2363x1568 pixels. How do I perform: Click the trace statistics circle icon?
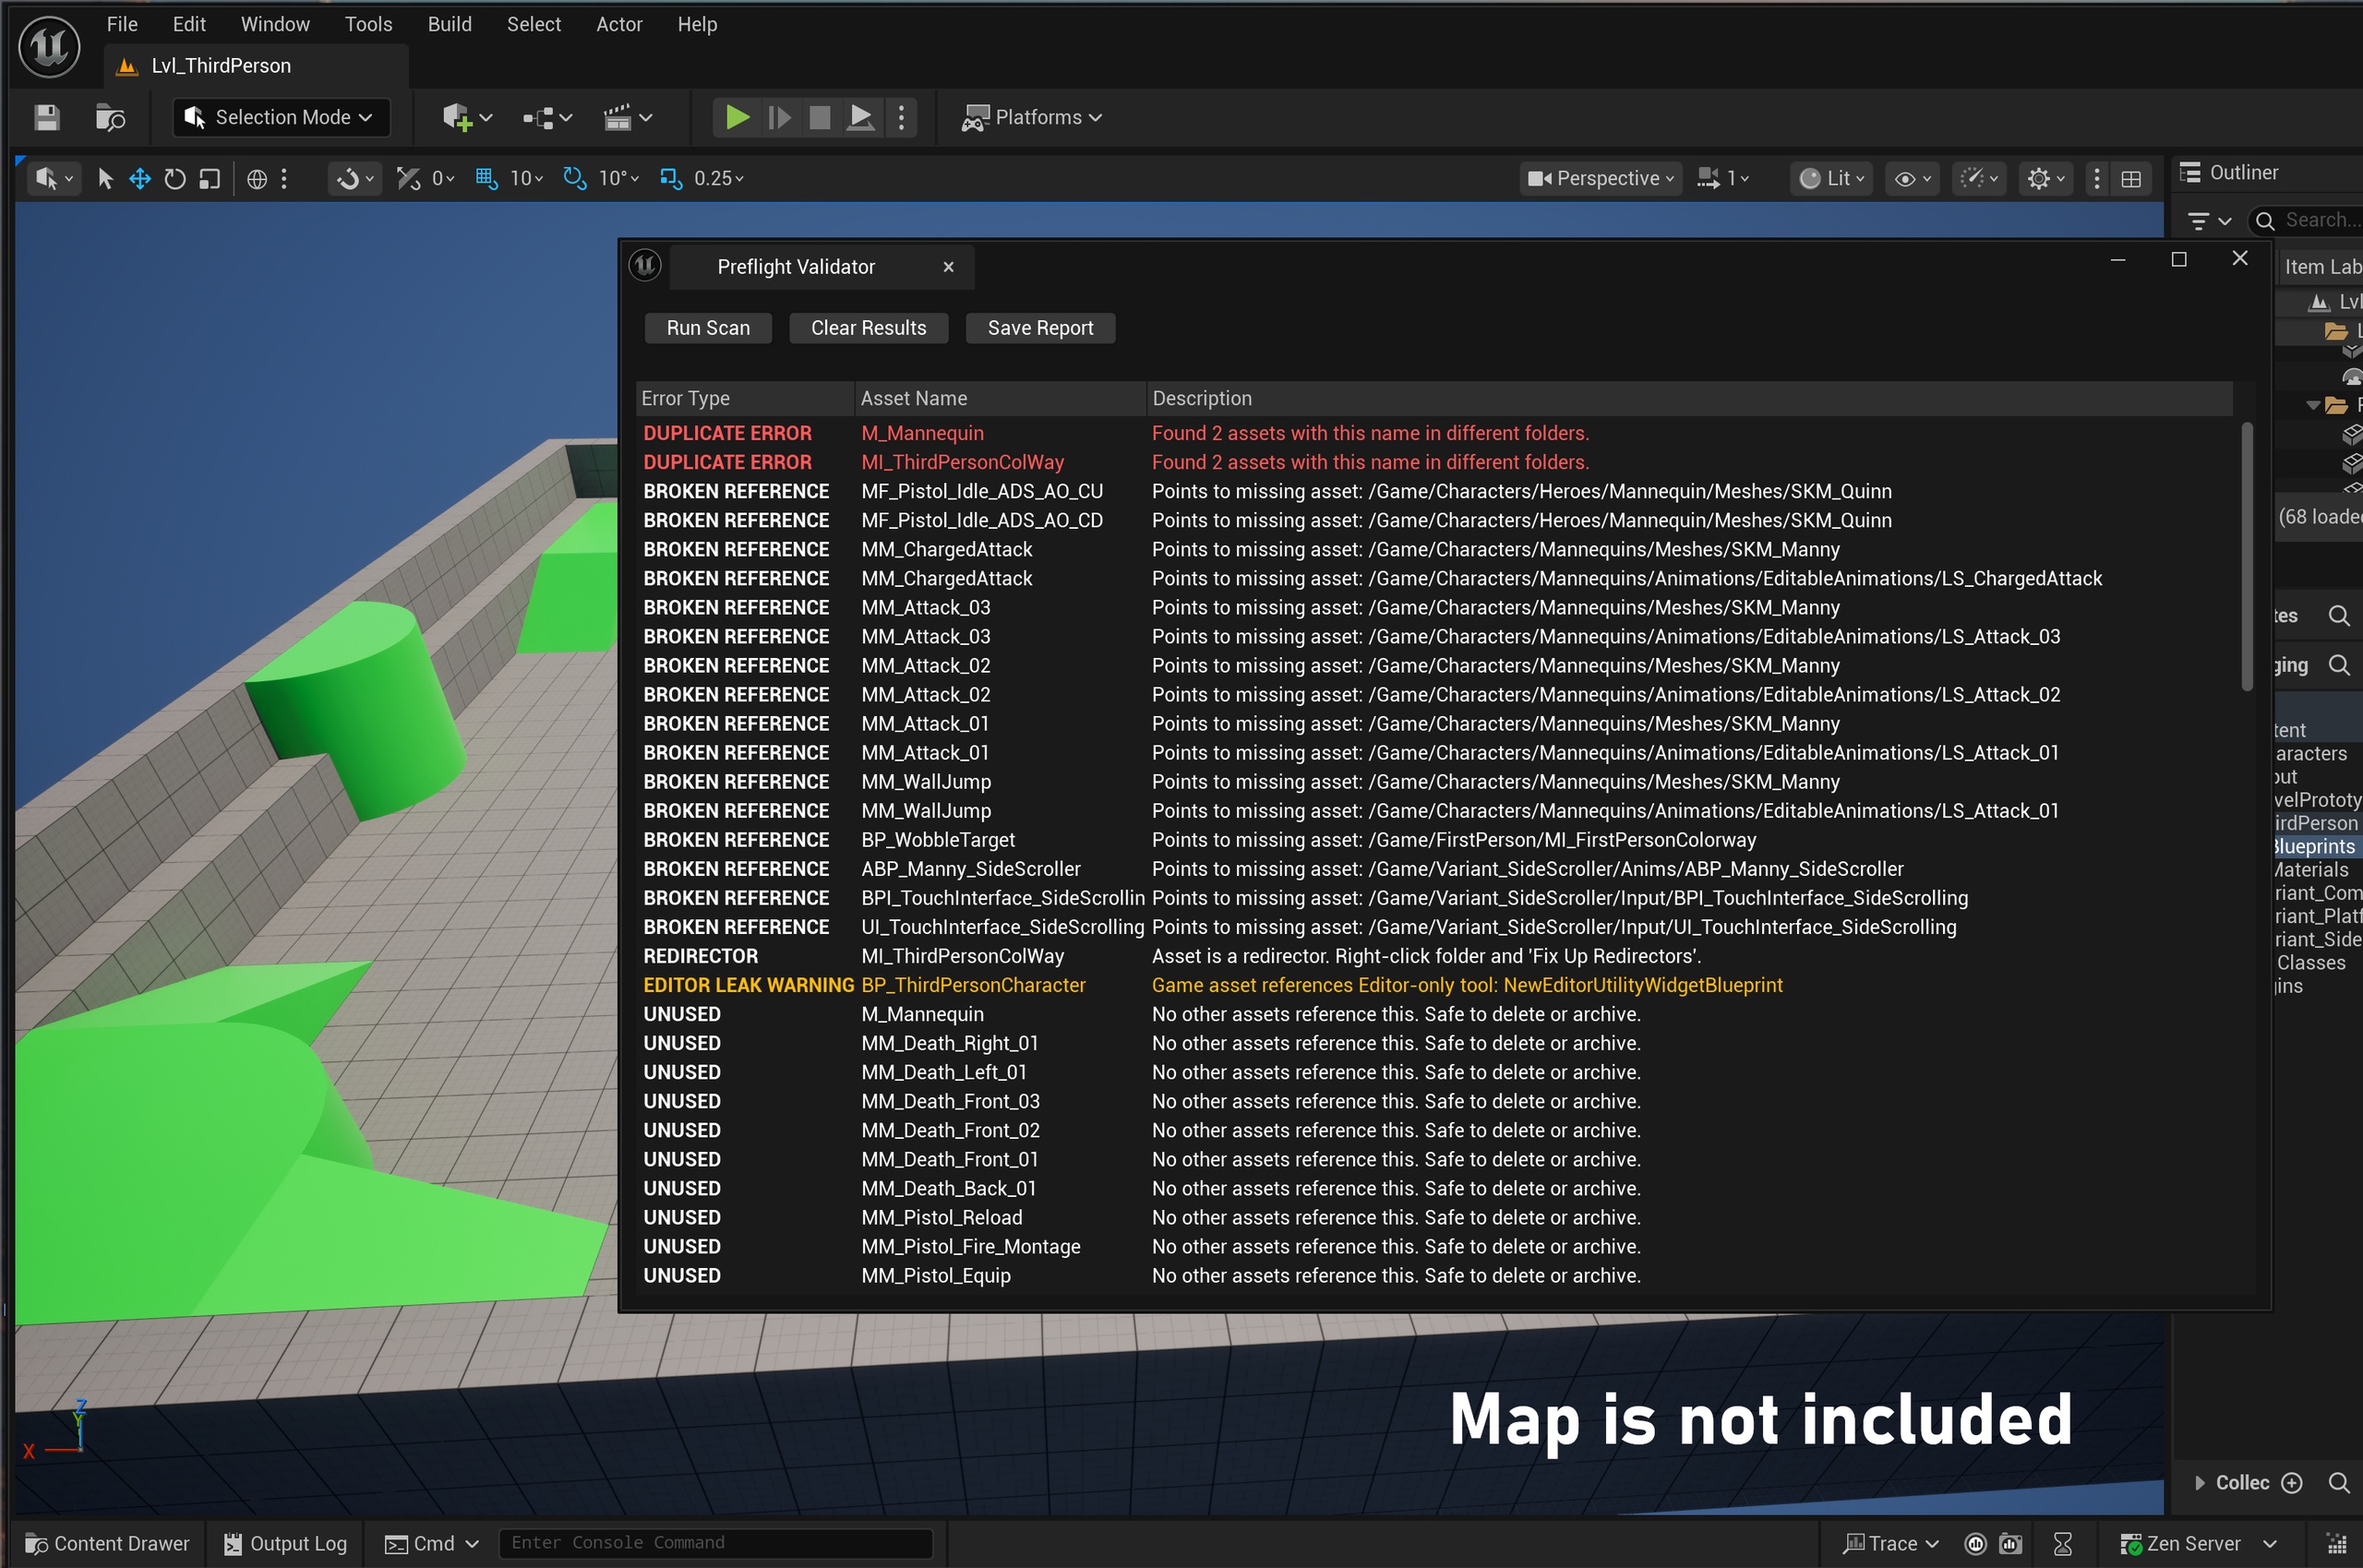(x=1976, y=1543)
